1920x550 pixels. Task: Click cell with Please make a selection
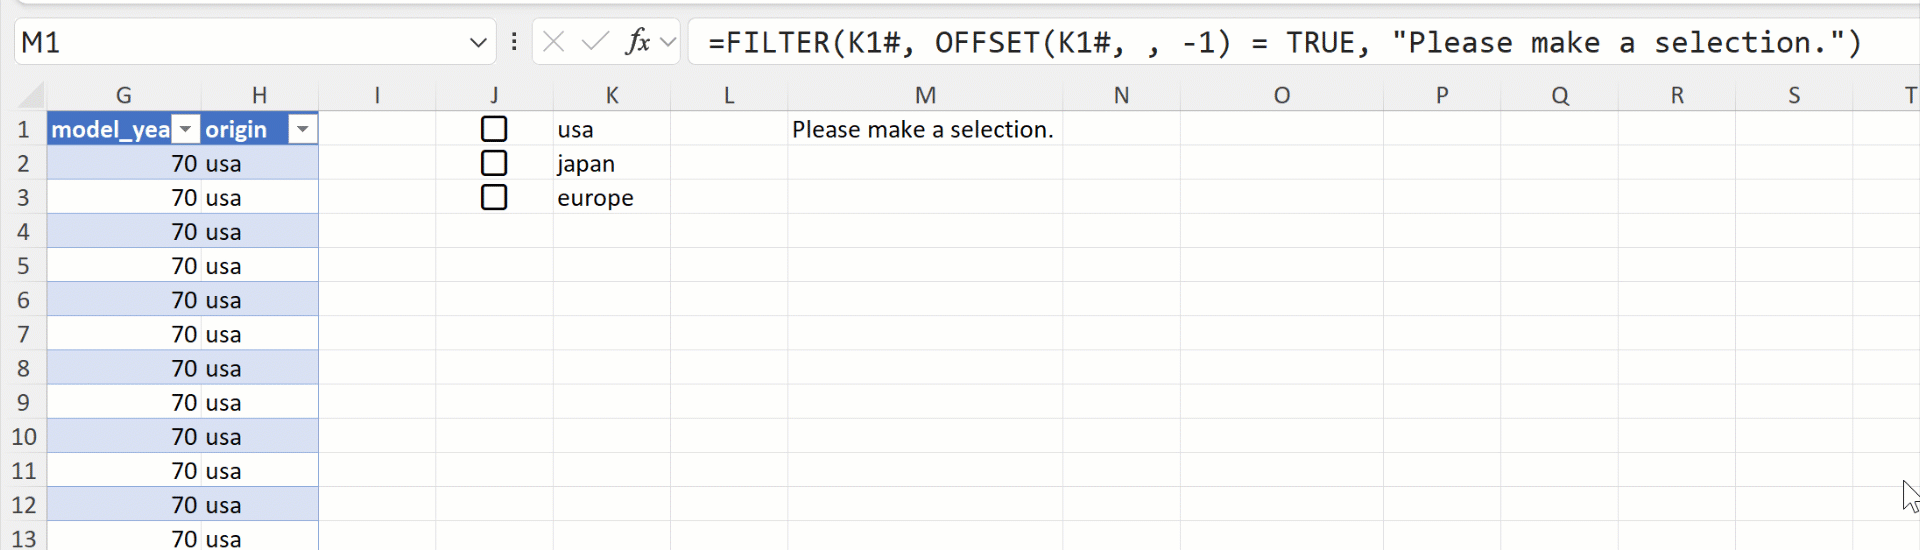pos(922,130)
